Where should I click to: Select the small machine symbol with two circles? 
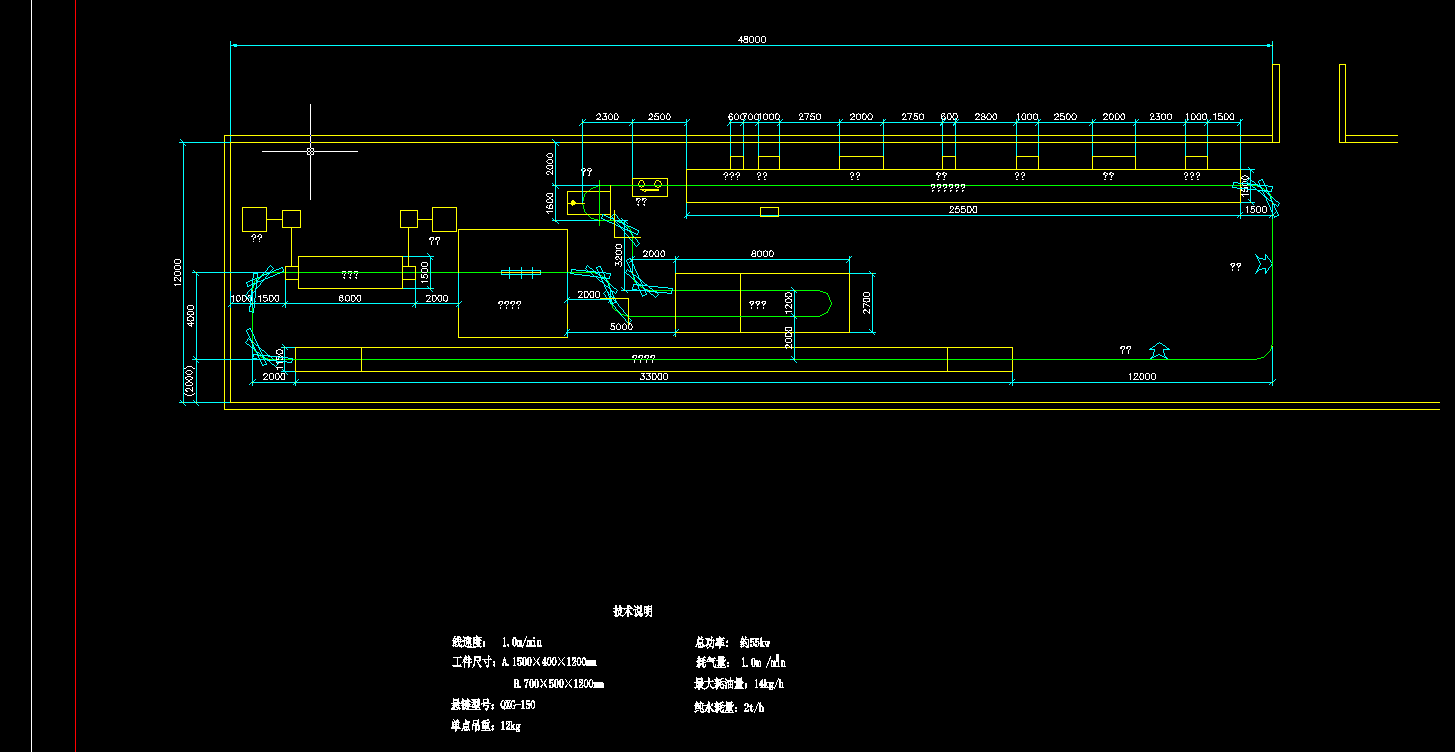coord(650,186)
